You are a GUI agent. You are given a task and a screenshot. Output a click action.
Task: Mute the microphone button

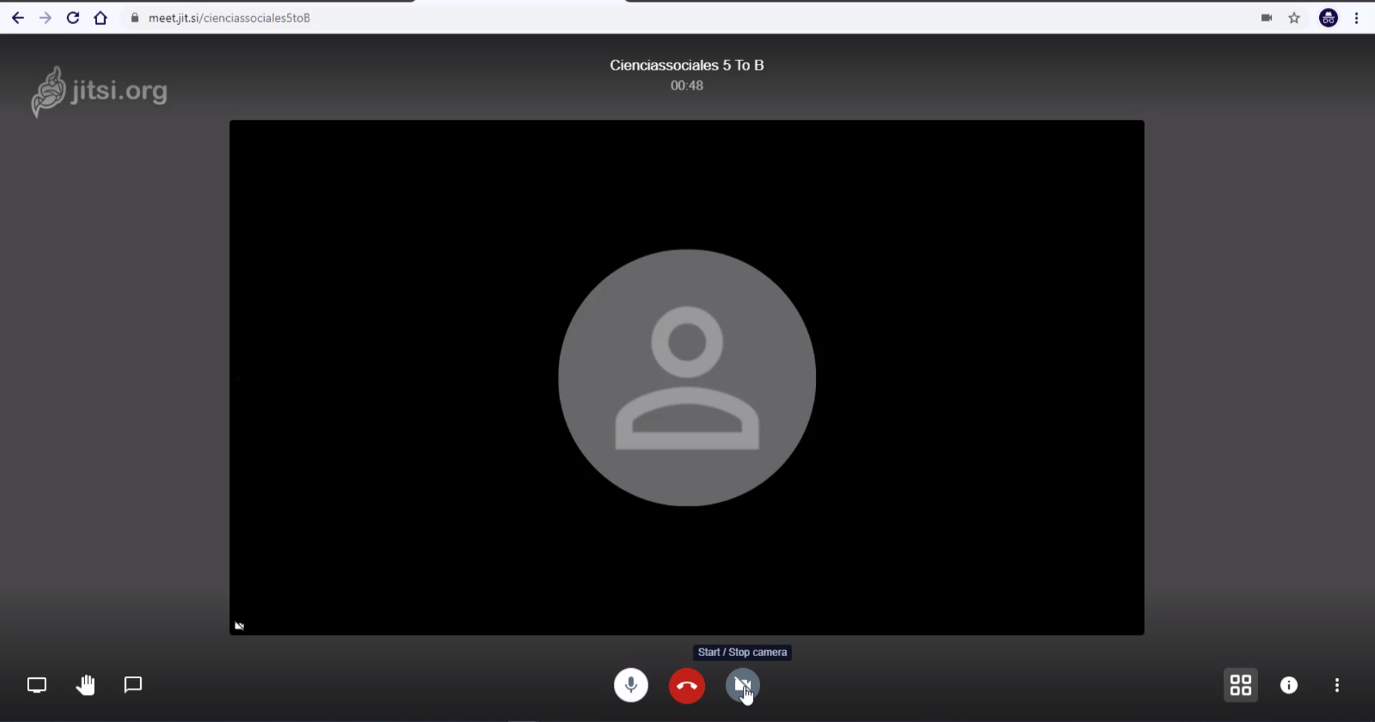631,685
